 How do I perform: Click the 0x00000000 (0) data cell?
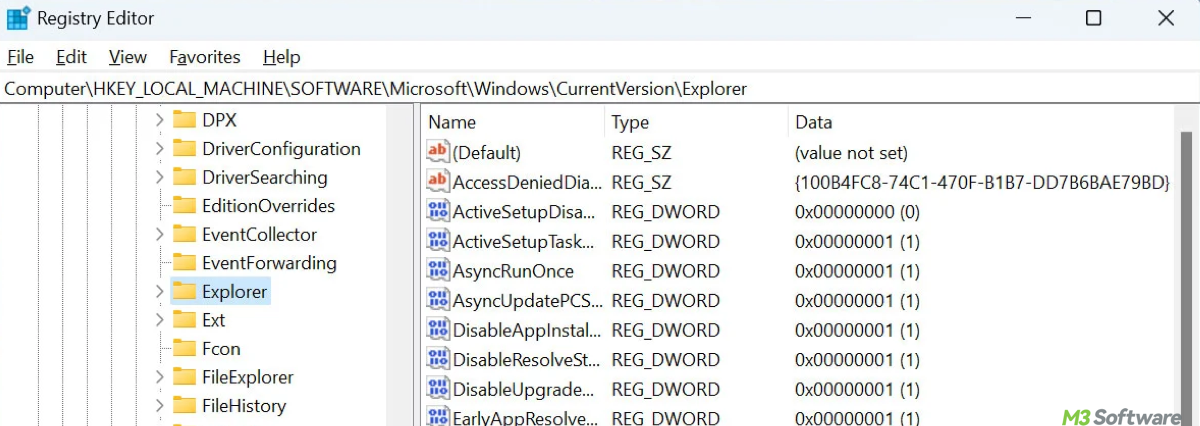(x=857, y=212)
